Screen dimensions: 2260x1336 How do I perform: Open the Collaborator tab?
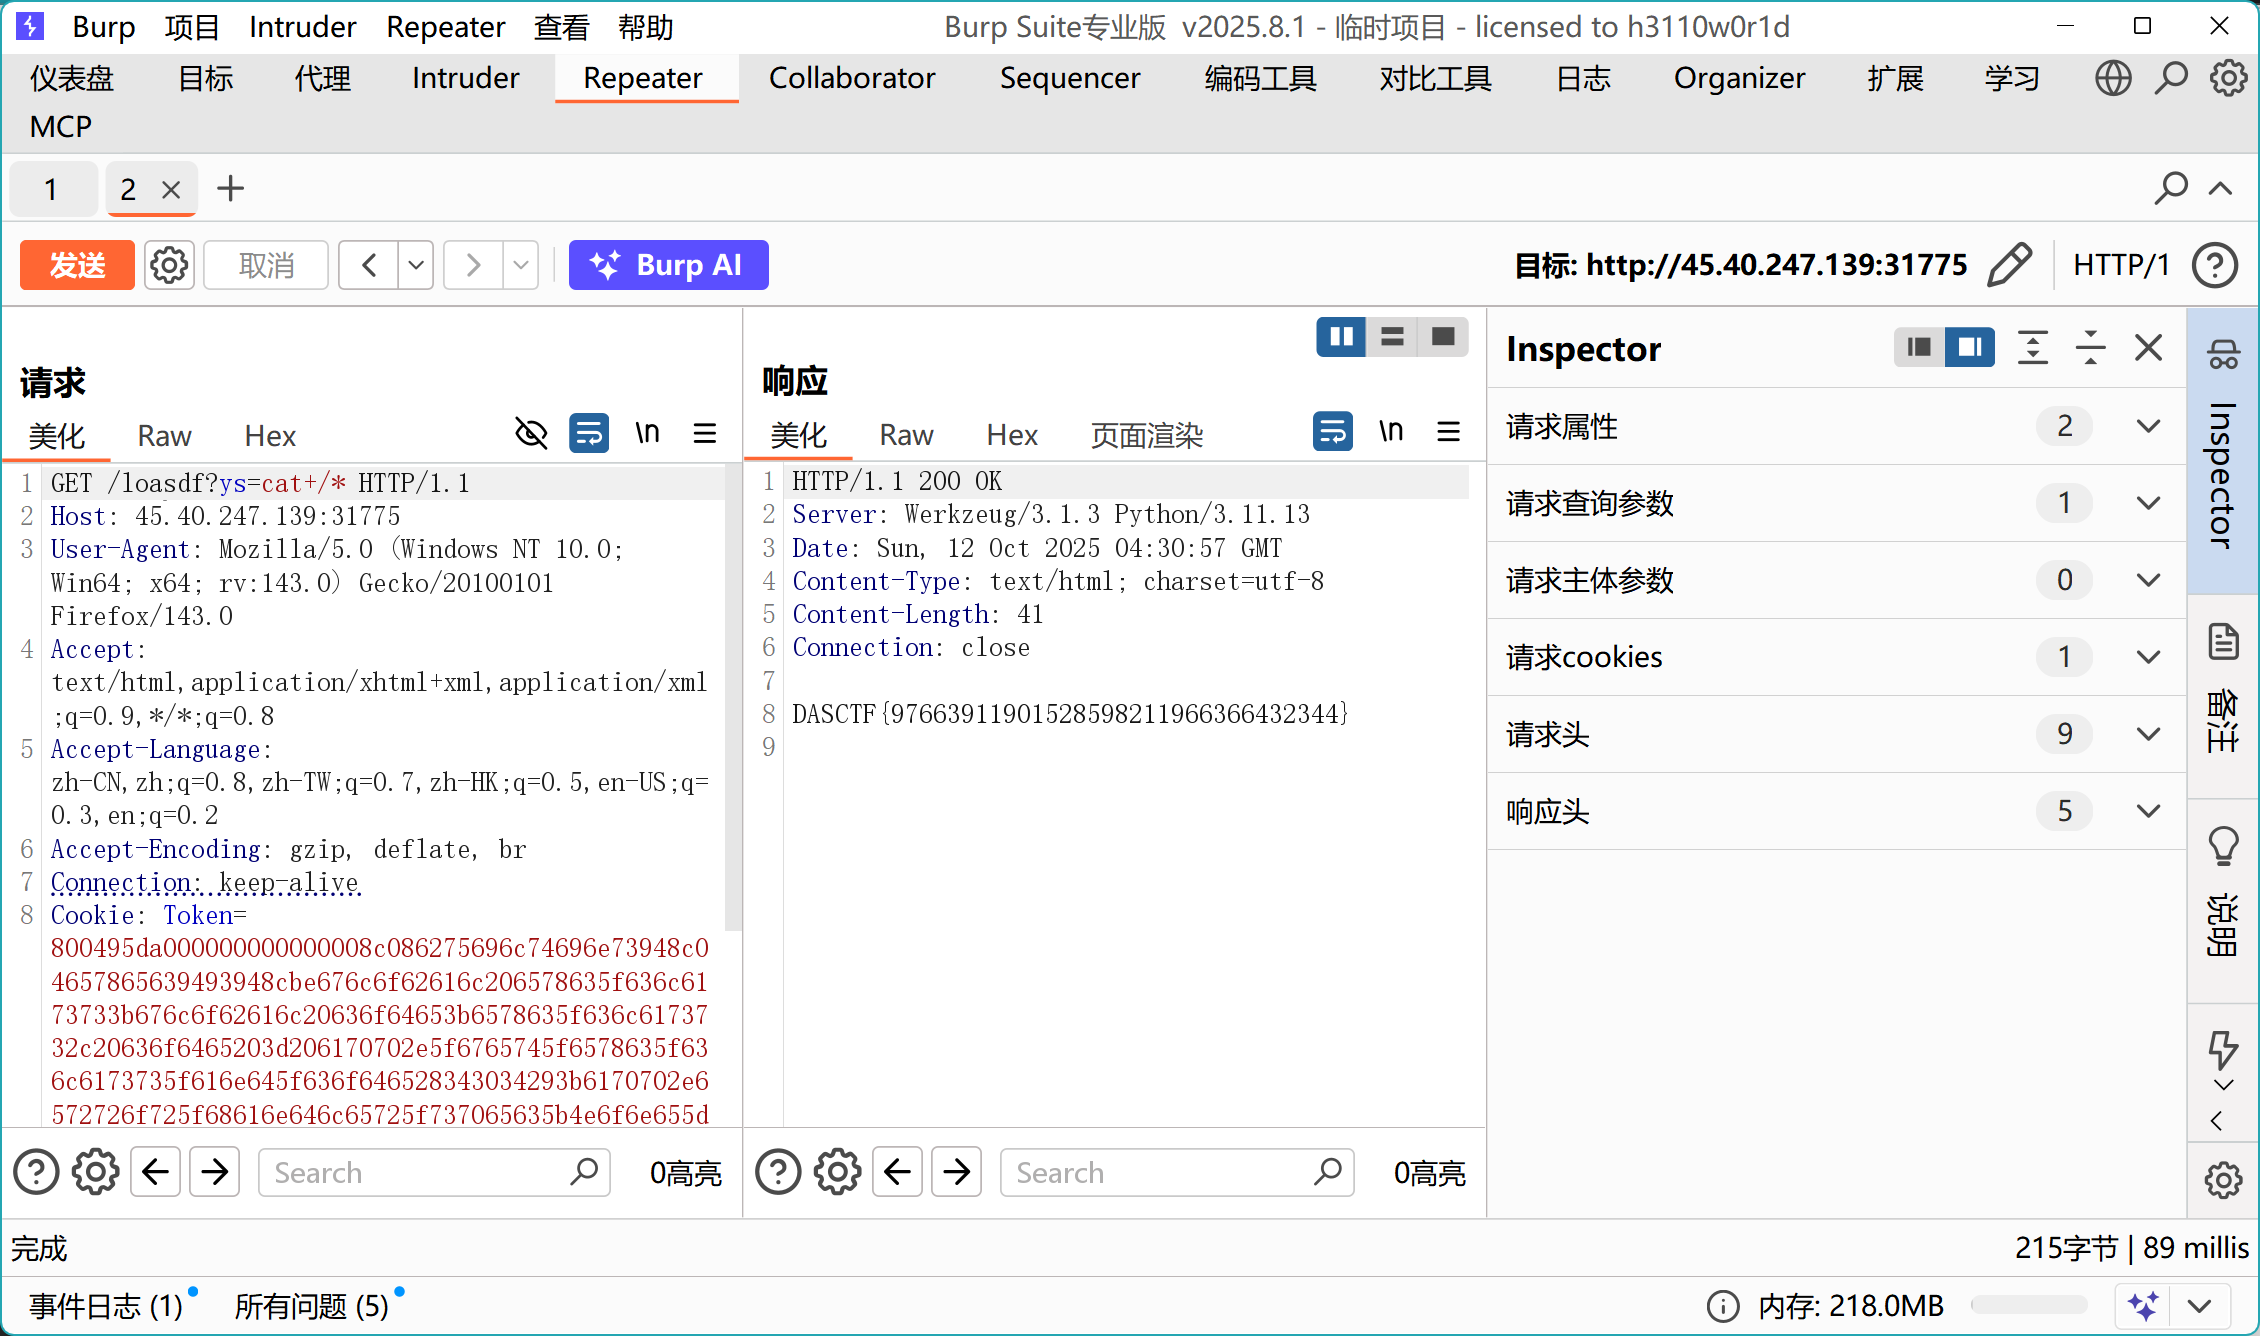tap(851, 78)
